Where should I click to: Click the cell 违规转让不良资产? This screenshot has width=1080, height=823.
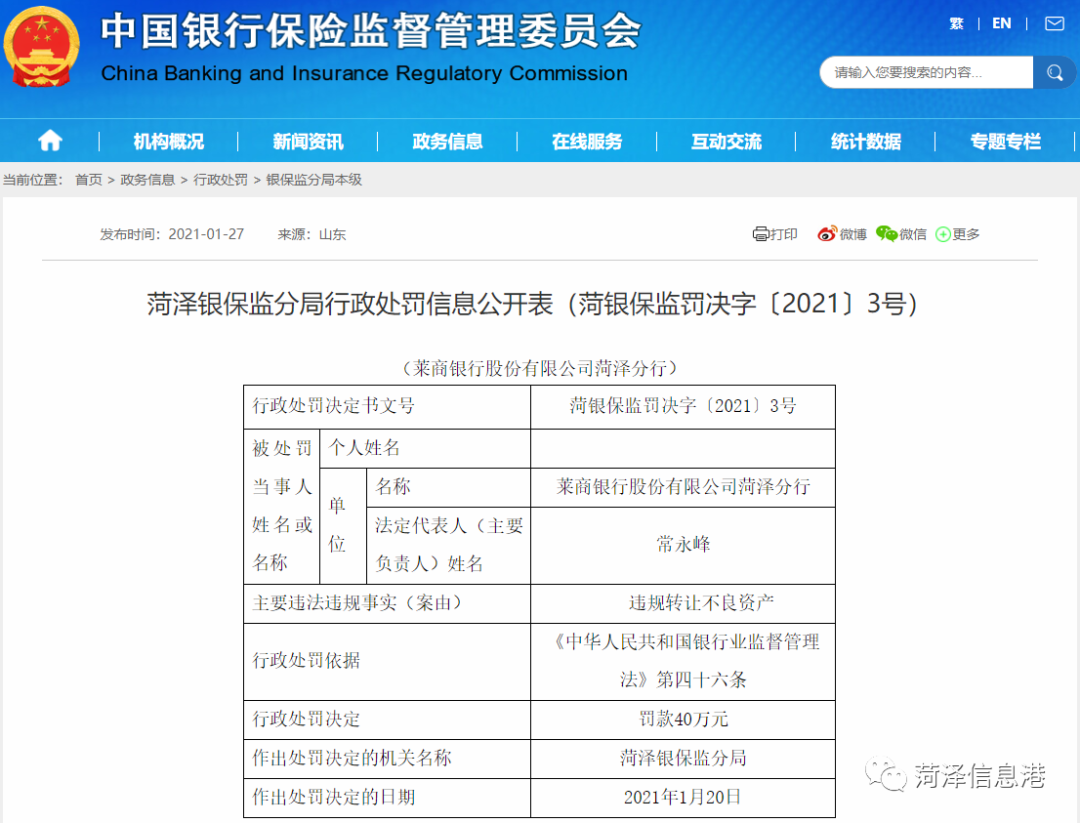click(683, 604)
